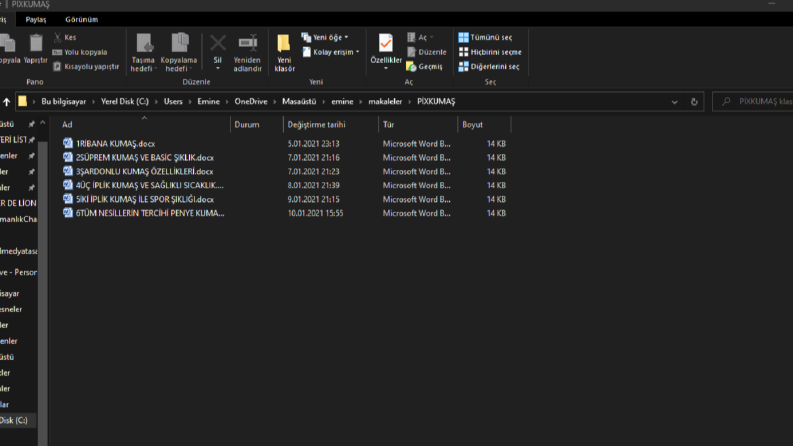Click the Yeniden adlandır rename icon
The height and width of the screenshot is (446, 793).
(248, 43)
